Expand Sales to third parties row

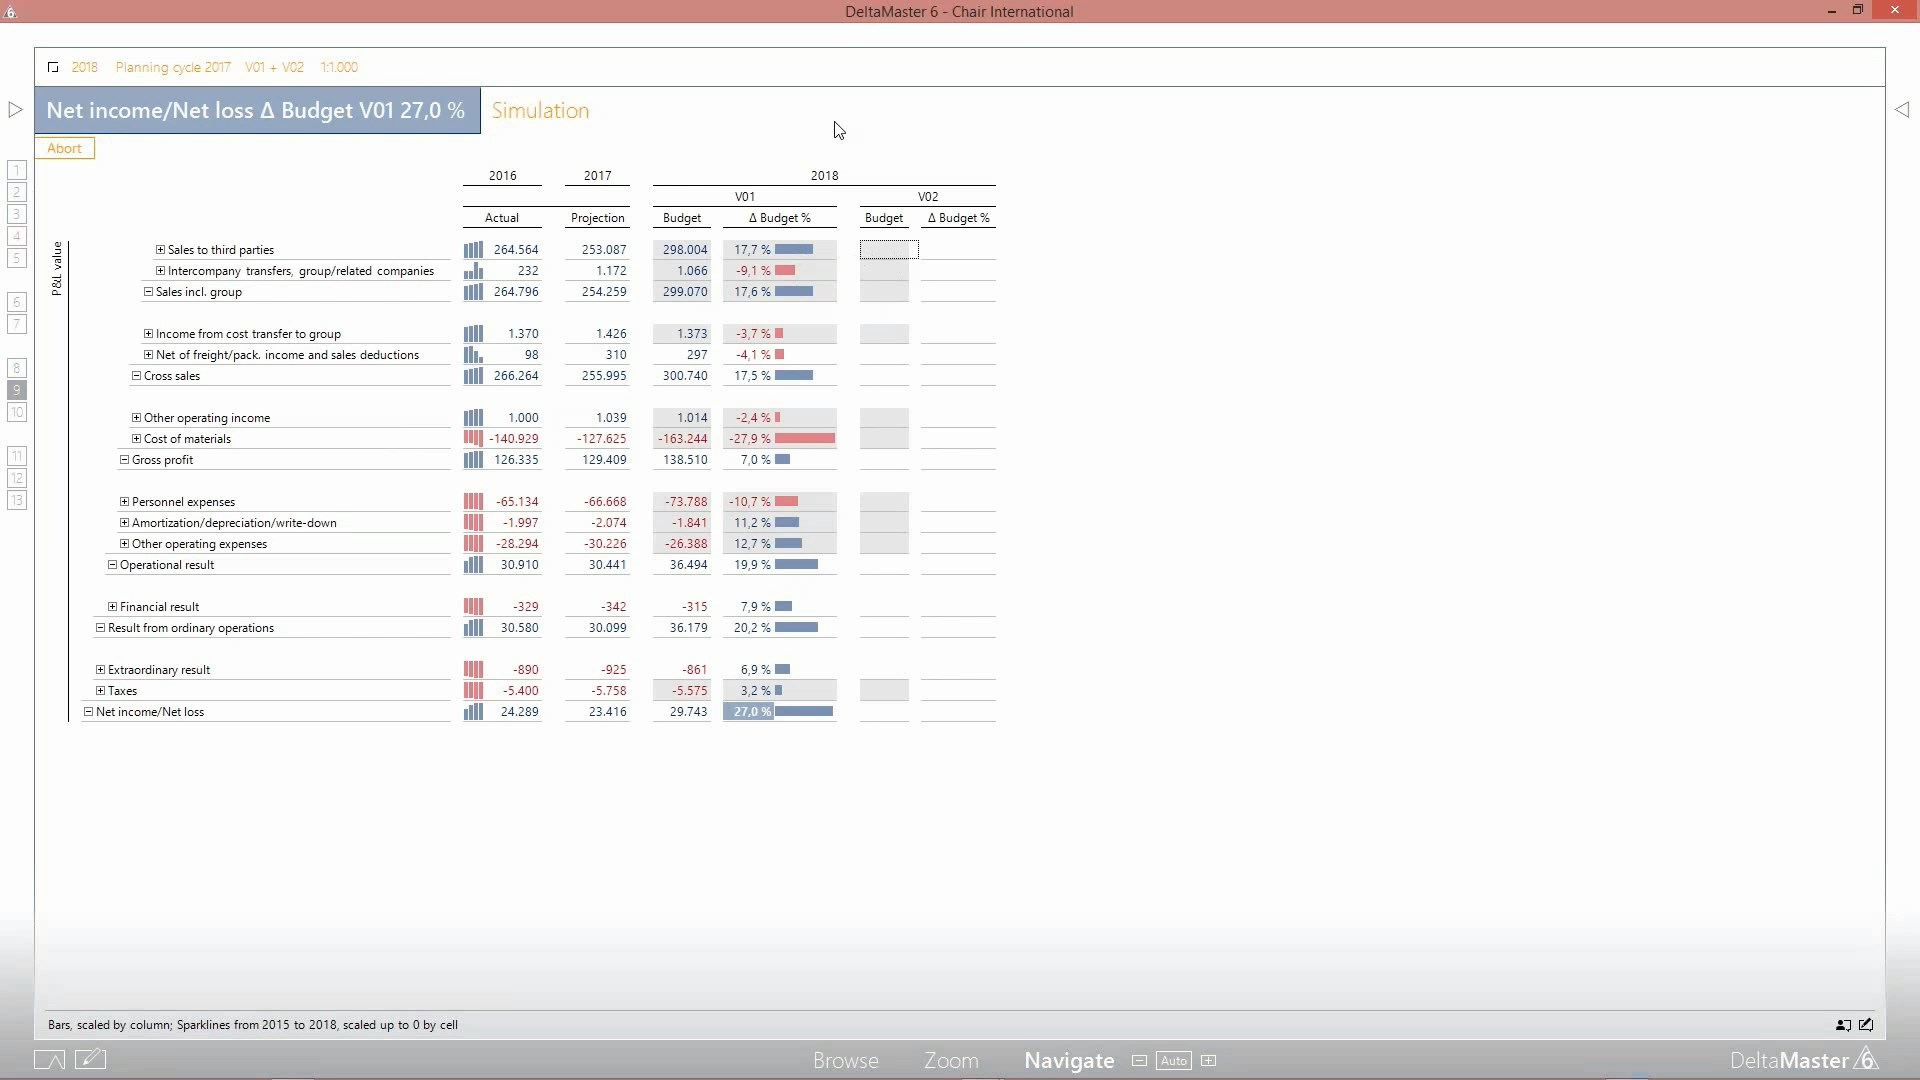coord(160,250)
